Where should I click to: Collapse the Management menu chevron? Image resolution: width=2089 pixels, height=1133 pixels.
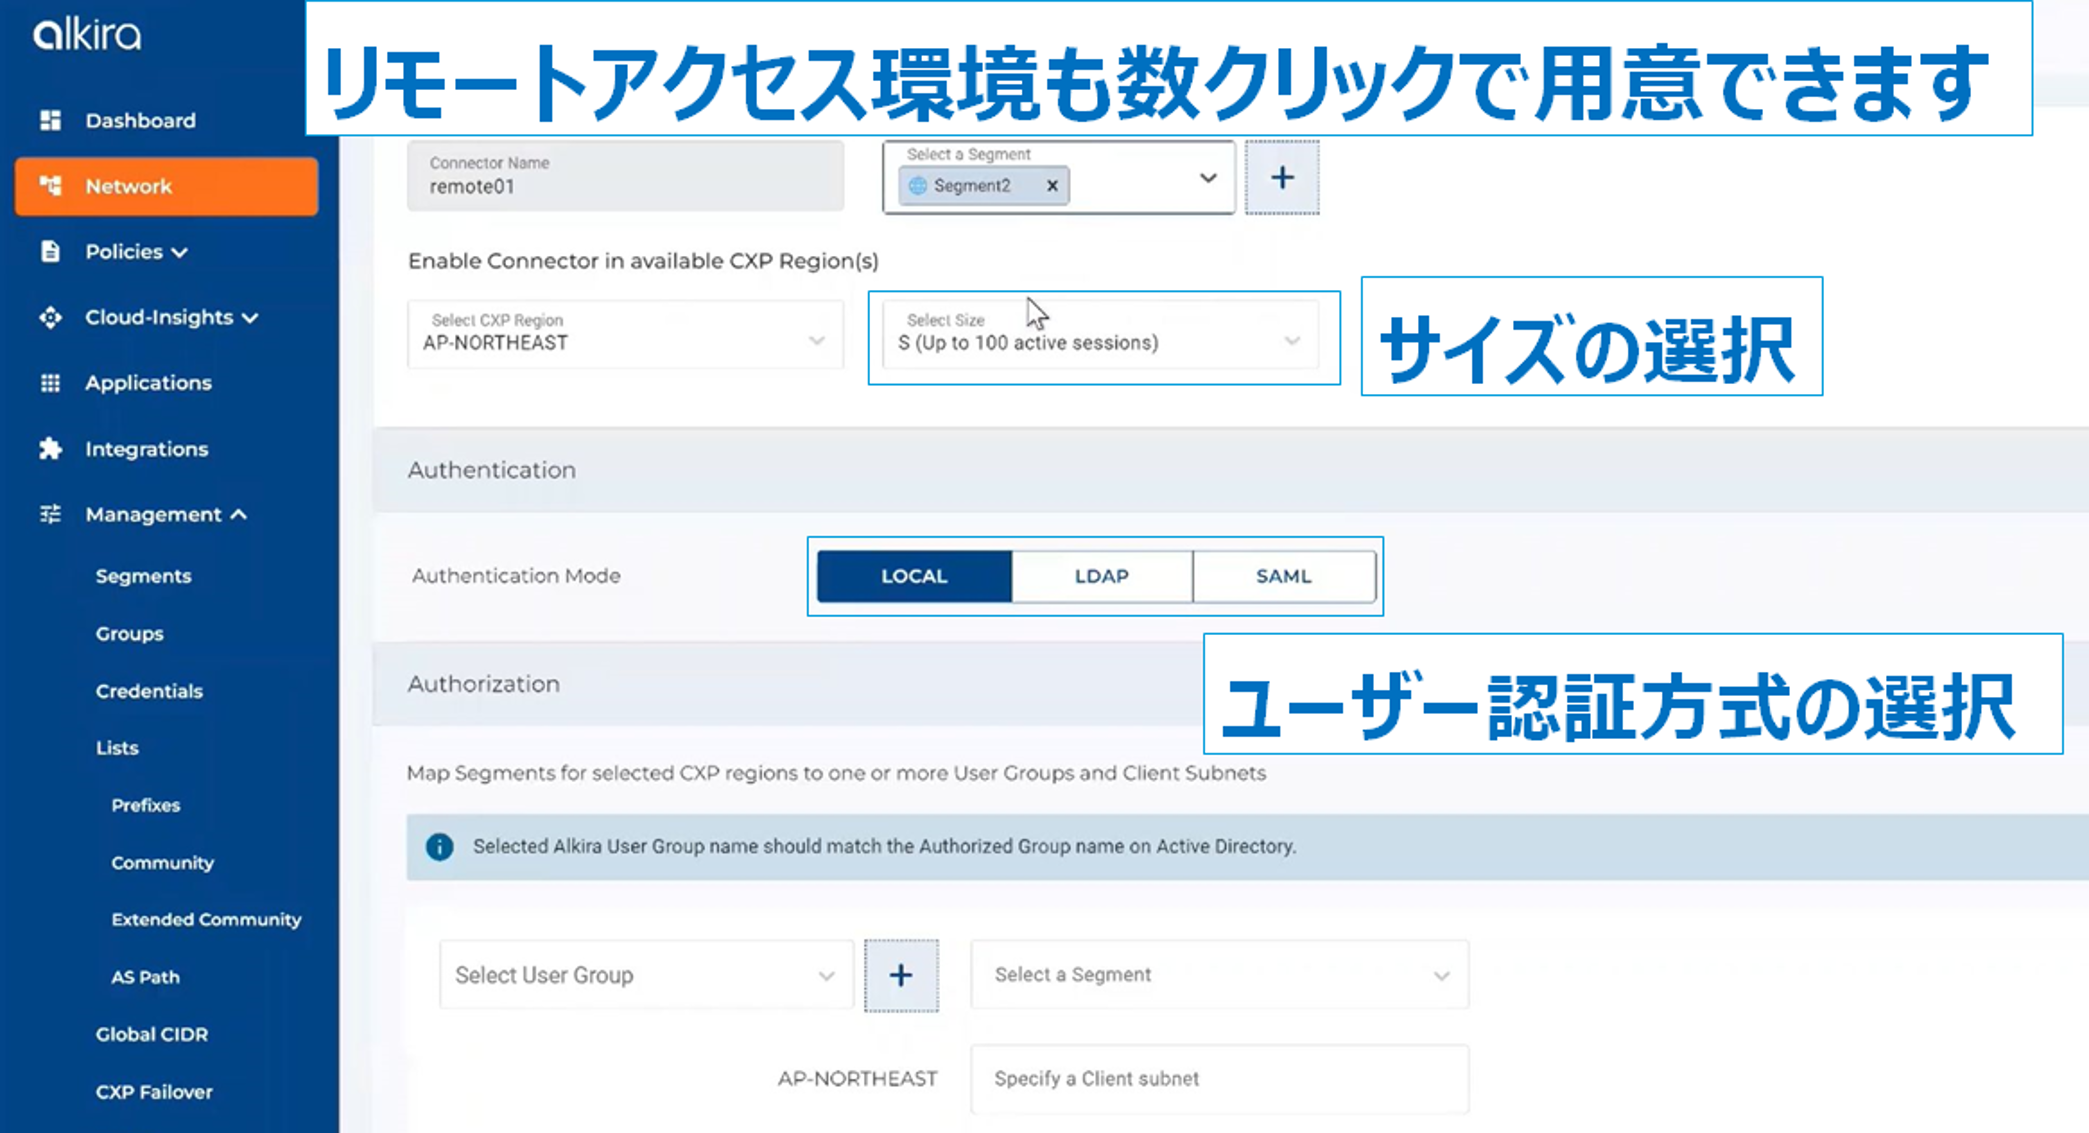point(238,514)
